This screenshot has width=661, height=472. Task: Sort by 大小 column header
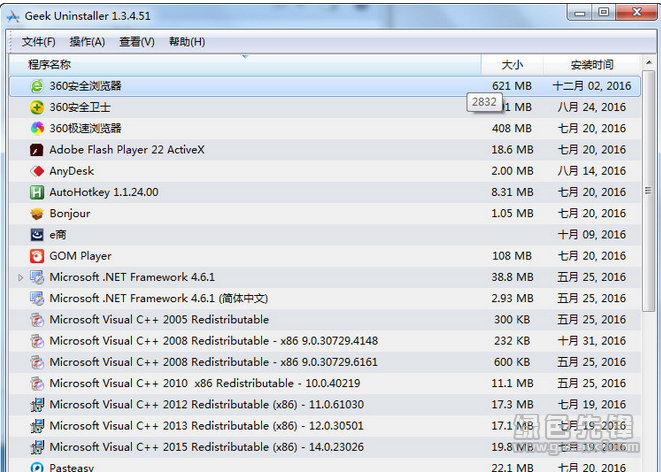[512, 64]
